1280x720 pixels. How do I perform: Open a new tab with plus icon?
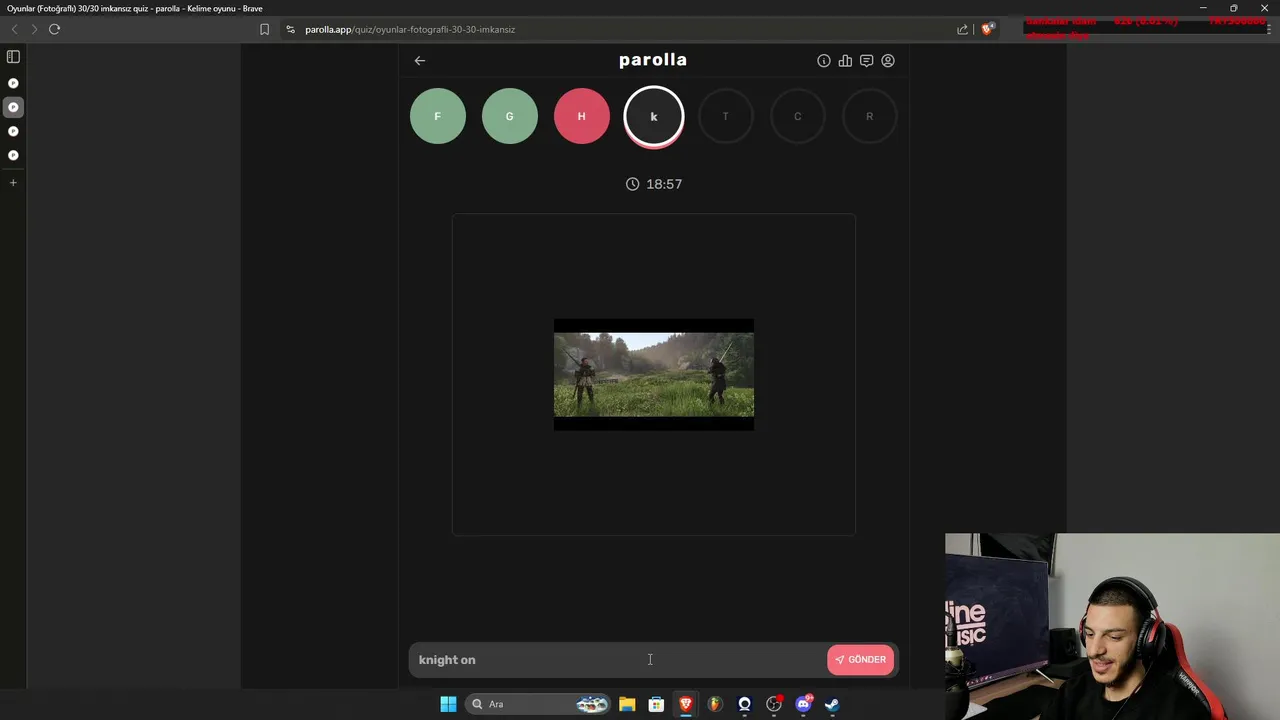click(13, 183)
